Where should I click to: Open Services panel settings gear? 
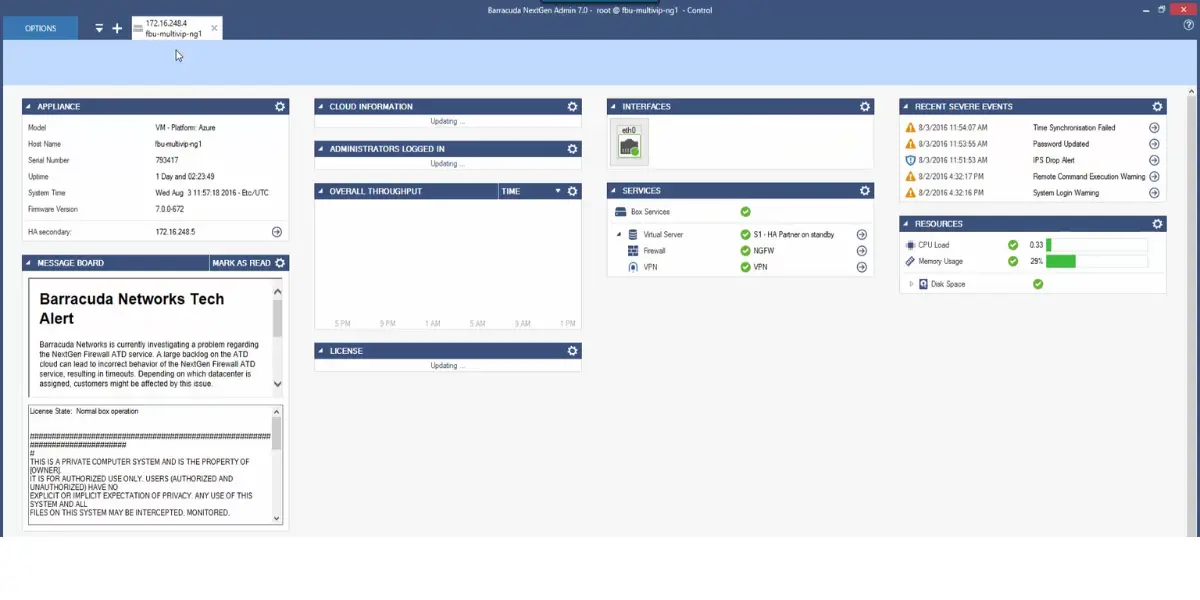[x=865, y=190]
